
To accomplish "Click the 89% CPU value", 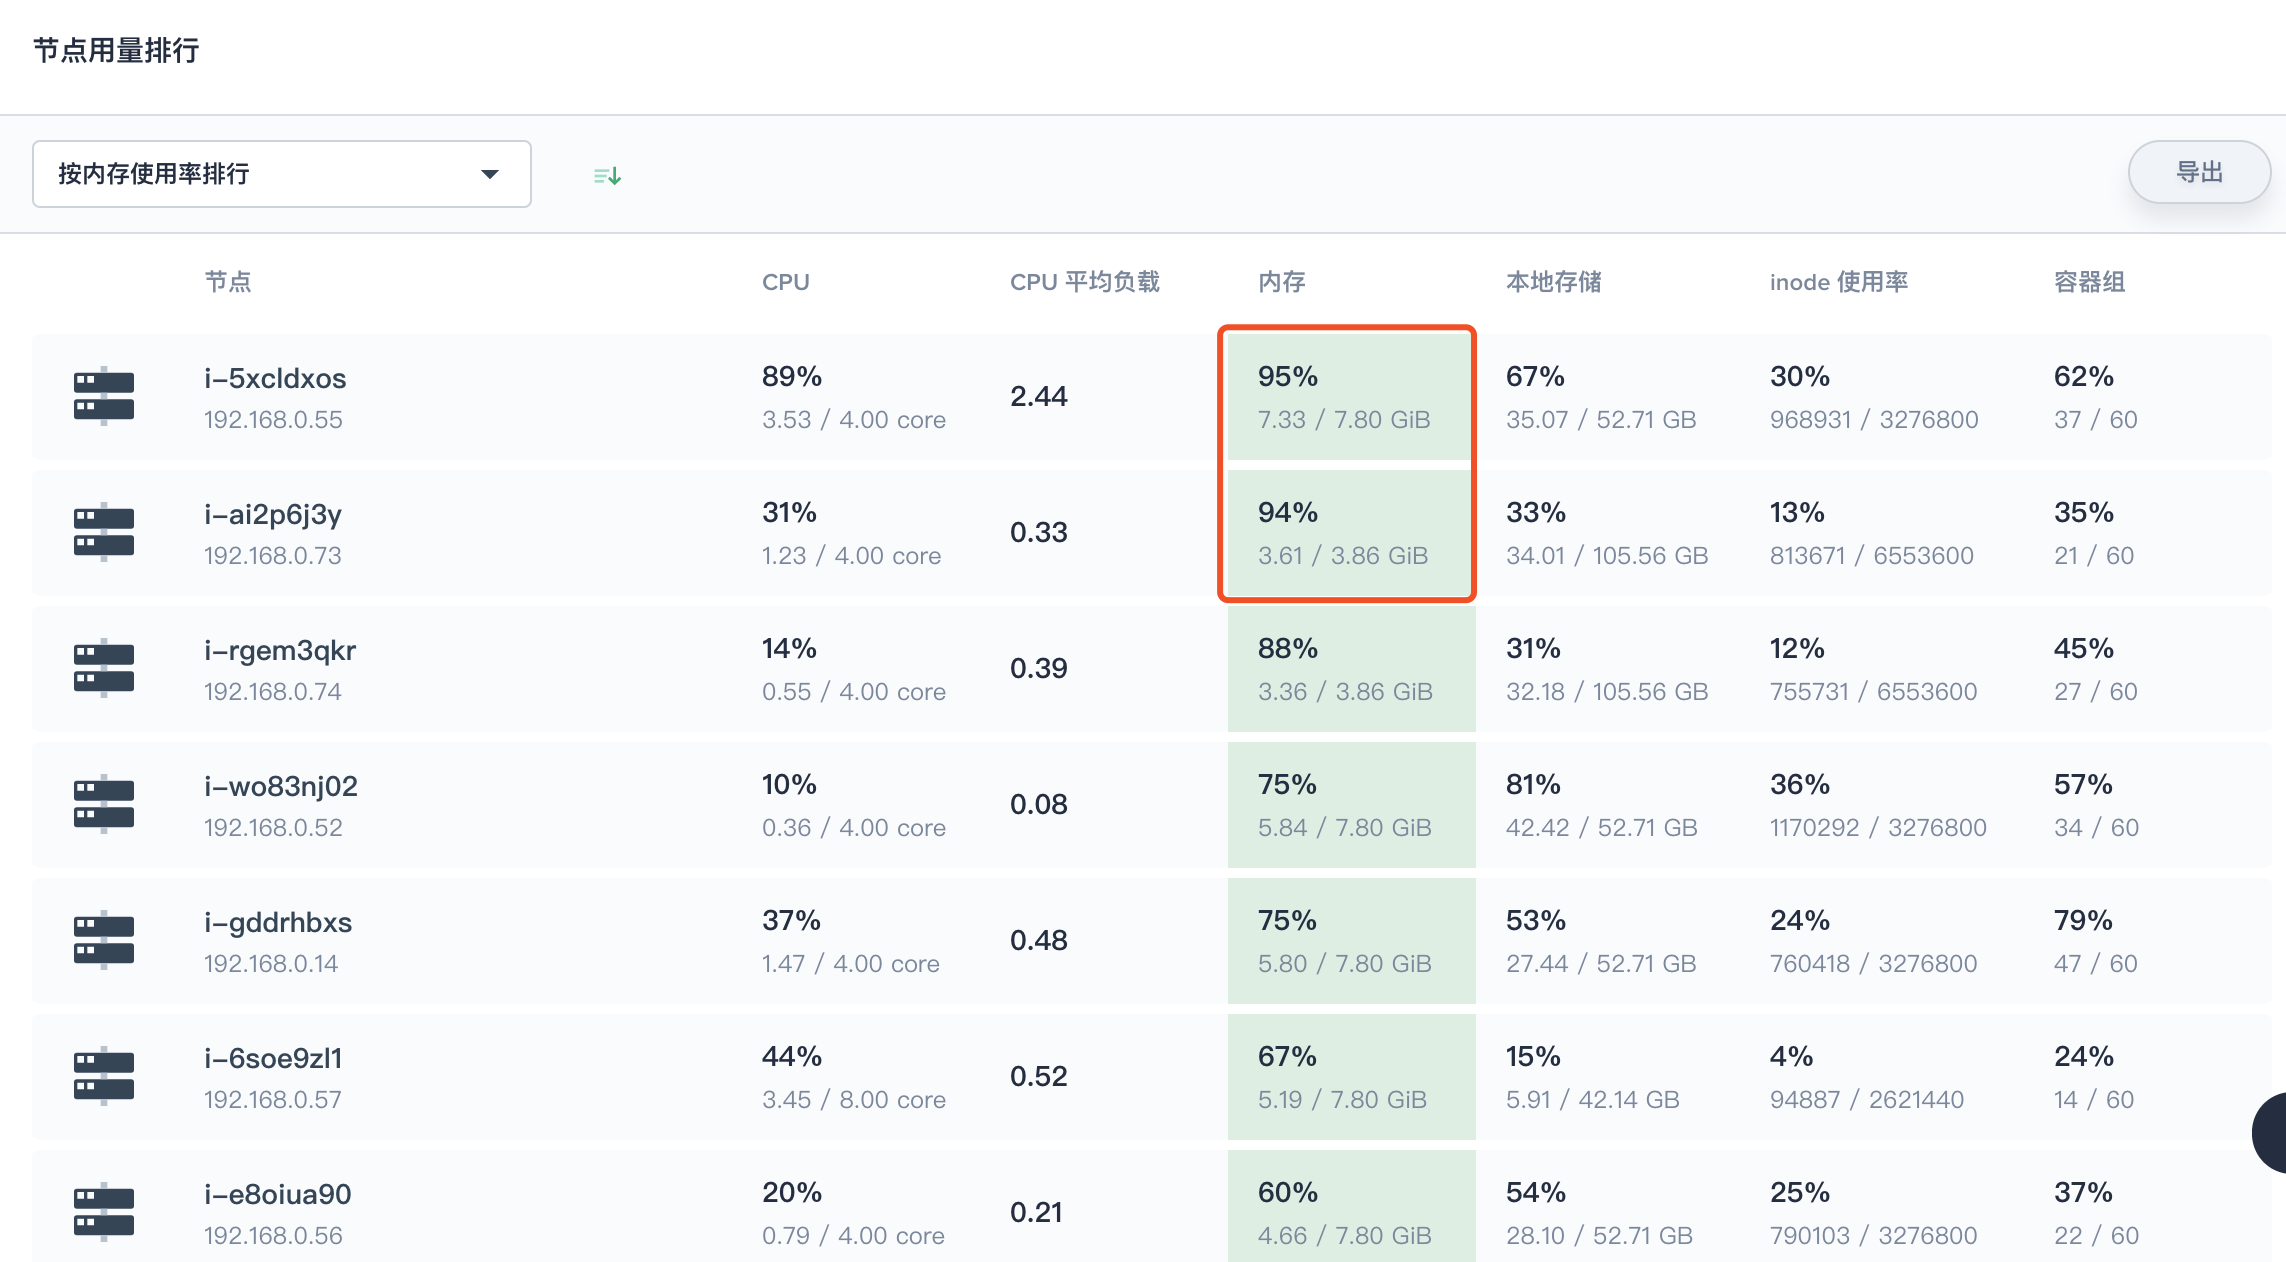I will [x=792, y=377].
